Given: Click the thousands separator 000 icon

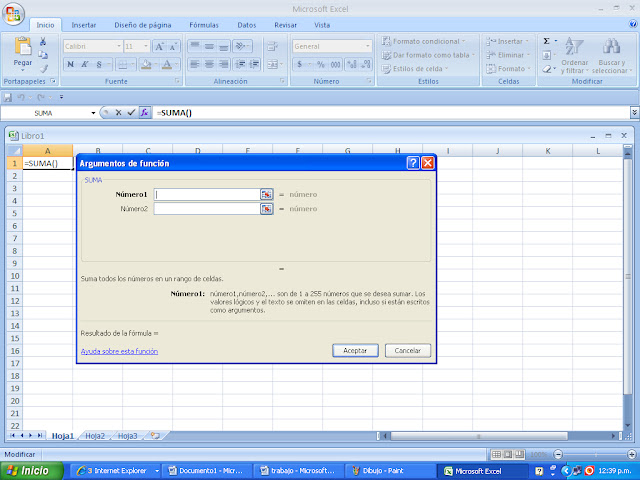Looking at the screenshot, I should click(336, 64).
